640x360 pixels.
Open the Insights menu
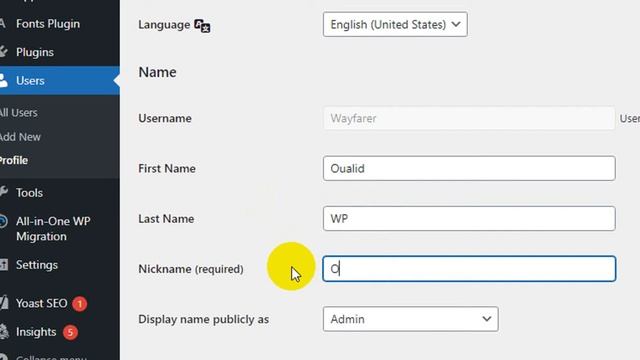click(36, 332)
